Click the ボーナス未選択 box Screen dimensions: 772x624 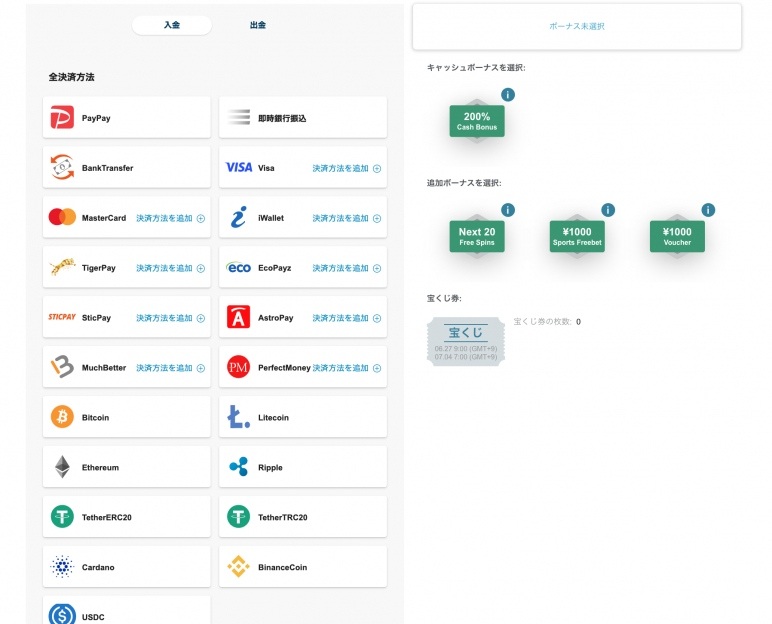click(577, 27)
